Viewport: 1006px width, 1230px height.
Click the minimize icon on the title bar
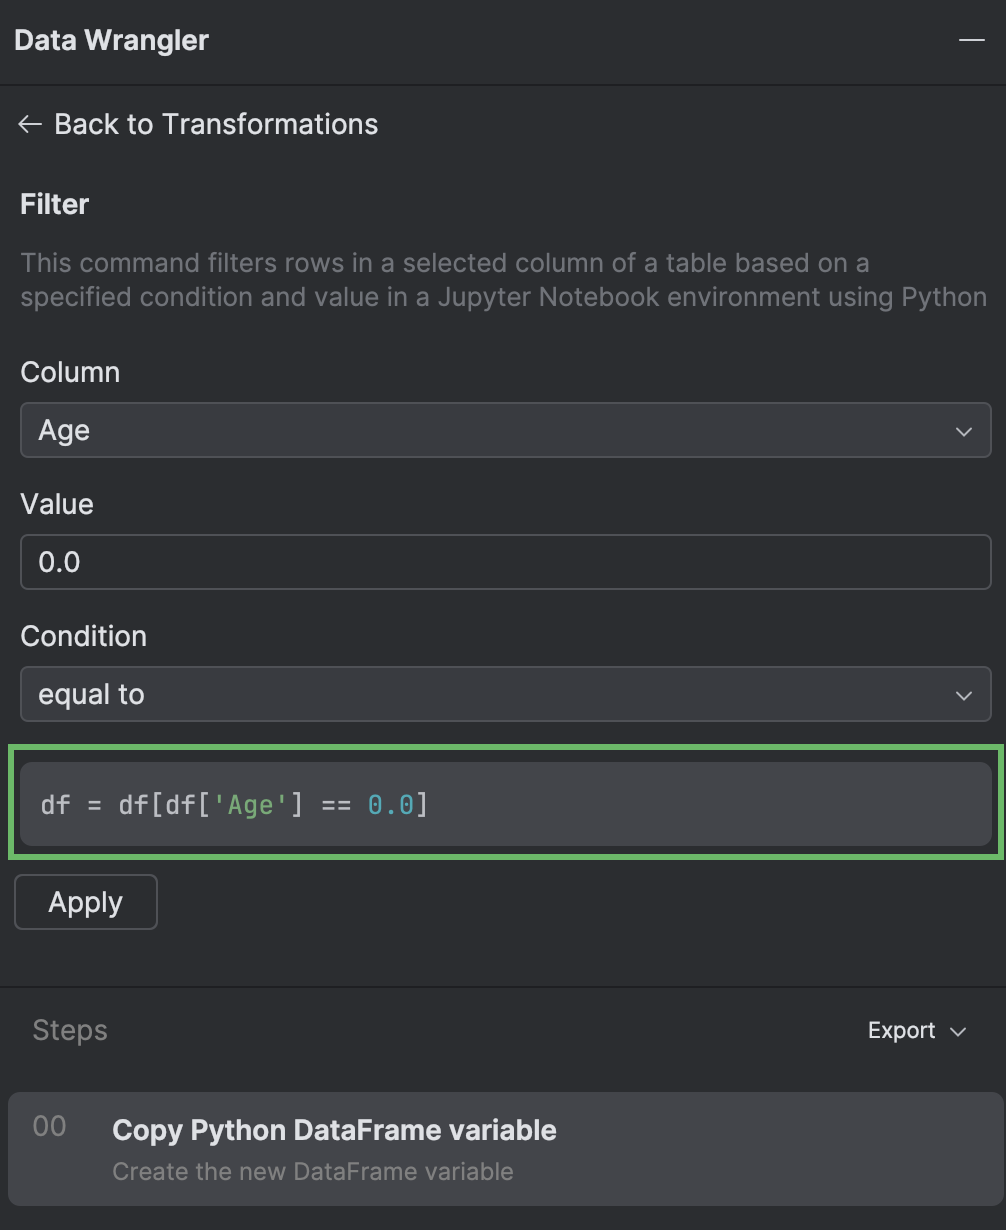pyautogui.click(x=970, y=40)
